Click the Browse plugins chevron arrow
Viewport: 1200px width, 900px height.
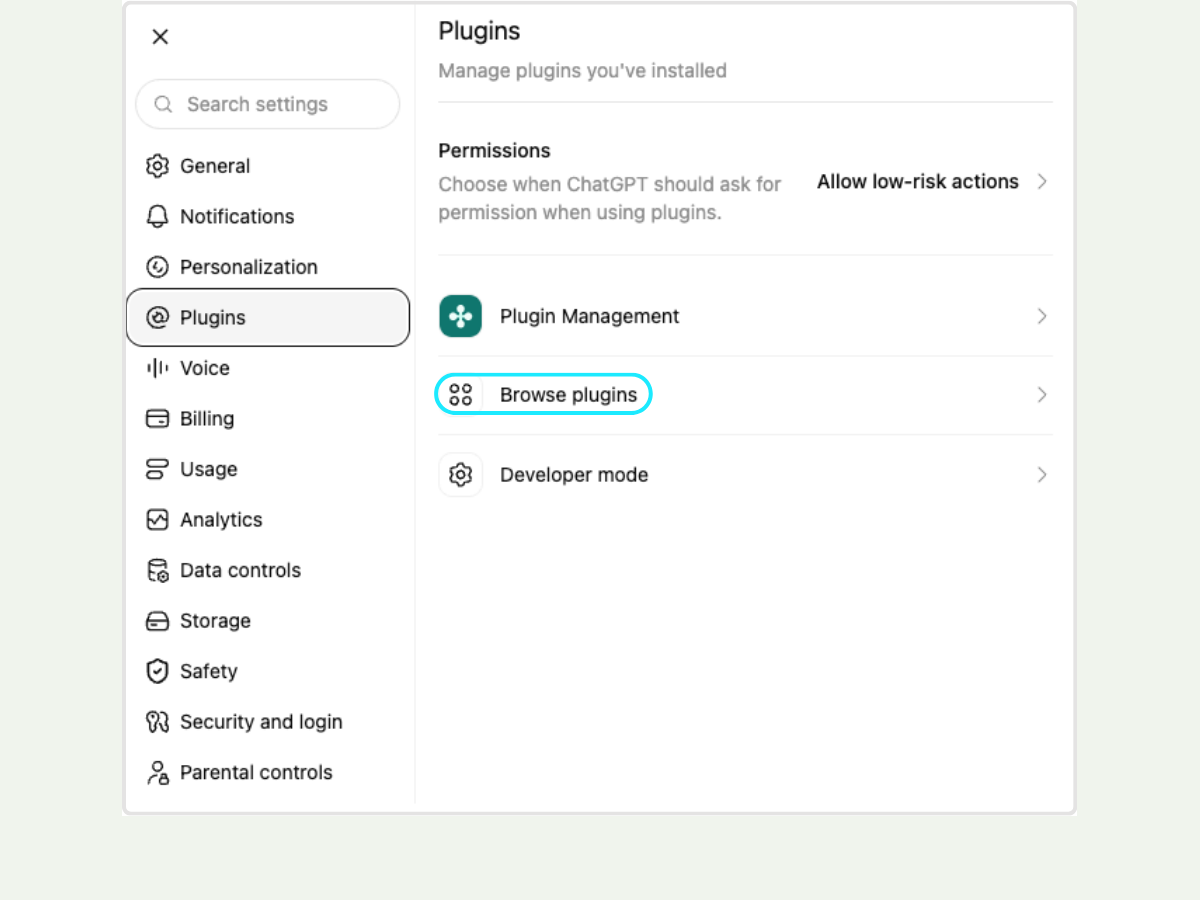1042,395
